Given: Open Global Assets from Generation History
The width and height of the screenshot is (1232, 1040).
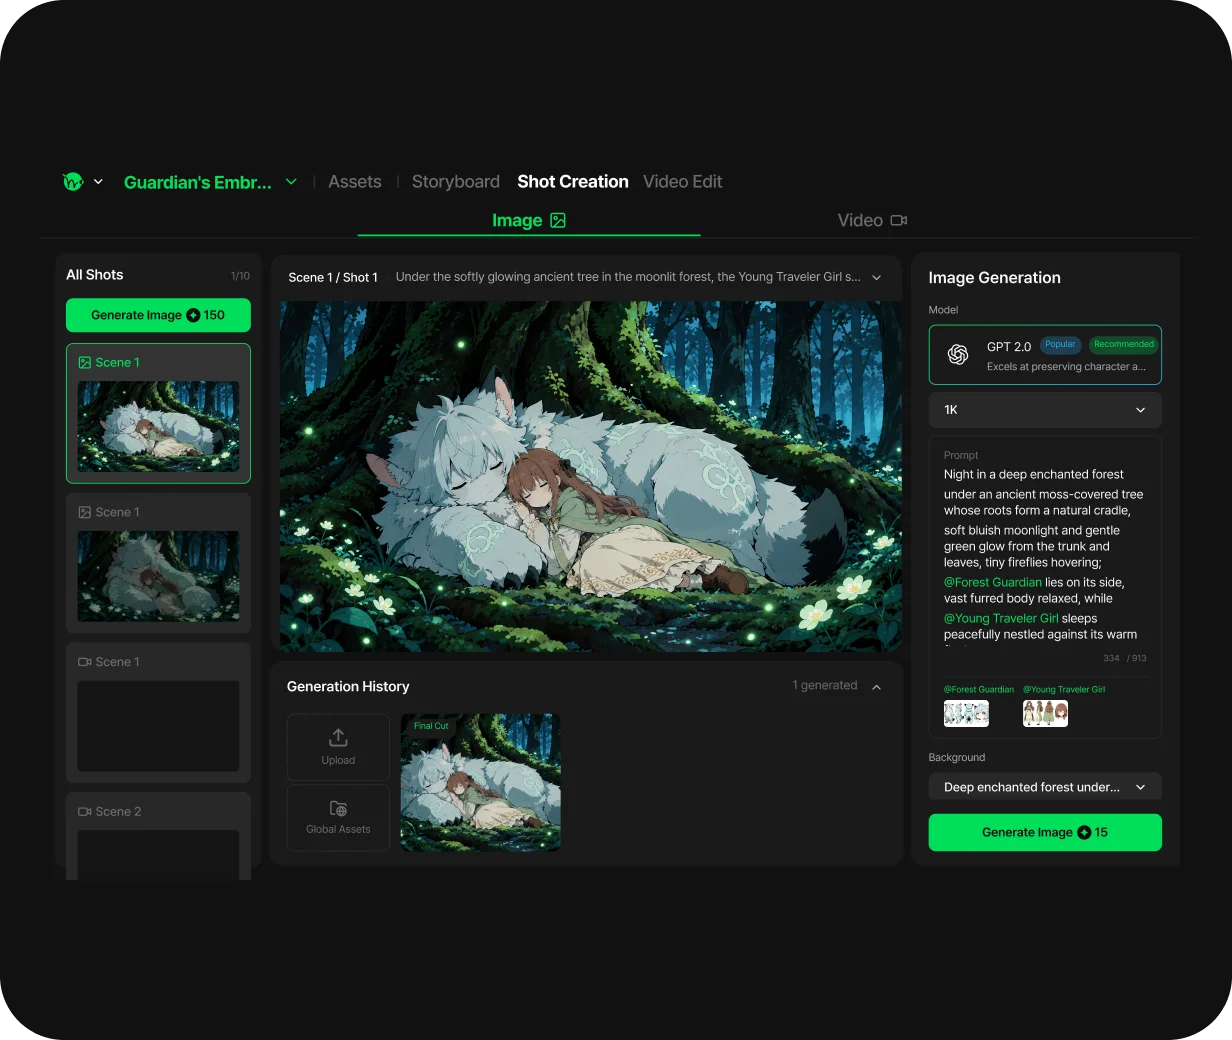Looking at the screenshot, I should tap(338, 817).
